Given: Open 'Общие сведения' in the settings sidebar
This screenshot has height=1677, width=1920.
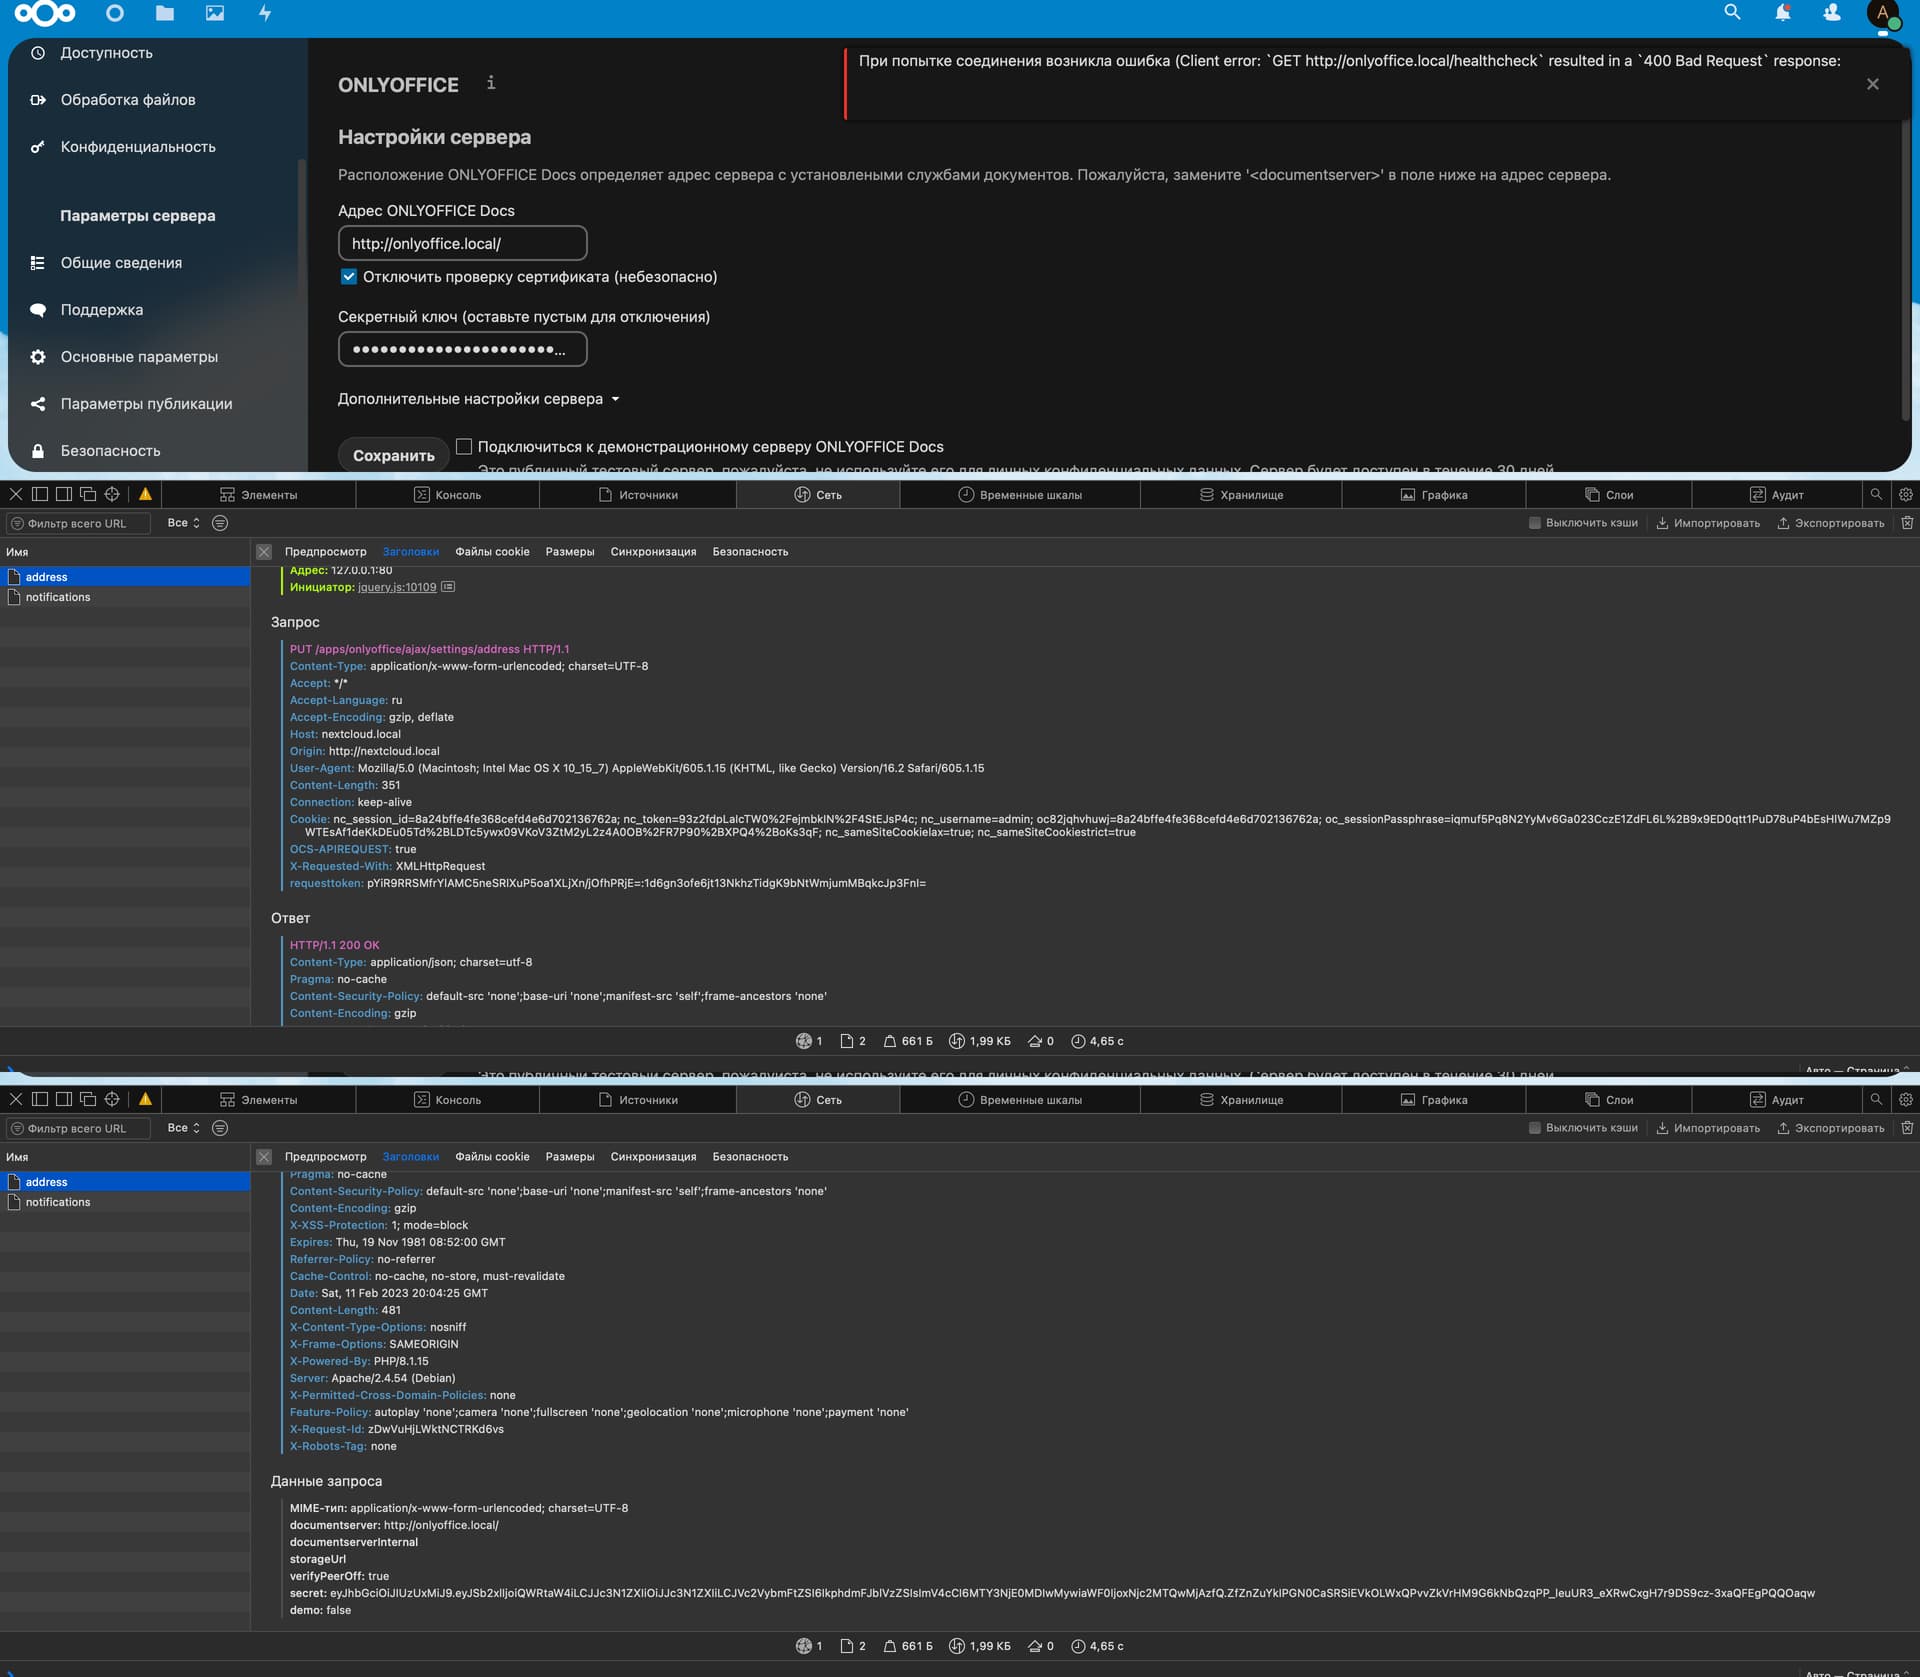Looking at the screenshot, I should pyautogui.click(x=121, y=263).
